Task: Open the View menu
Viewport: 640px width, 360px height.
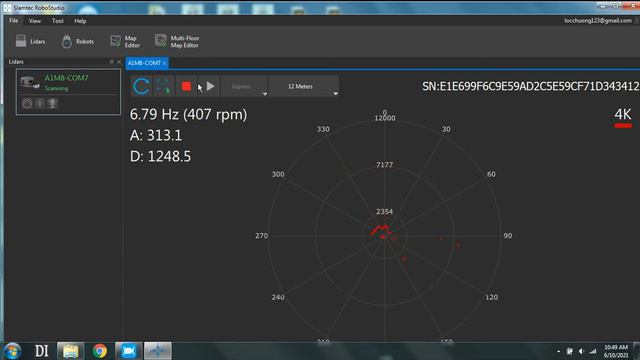Action: 35,21
